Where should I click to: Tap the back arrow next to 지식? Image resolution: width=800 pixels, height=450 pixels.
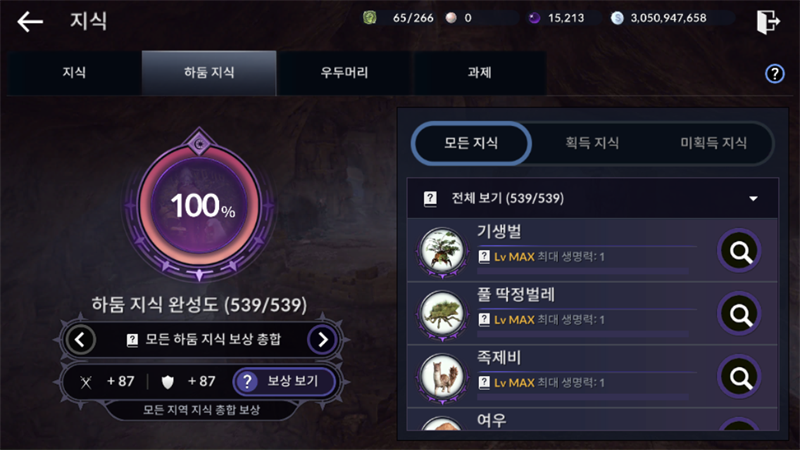pyautogui.click(x=30, y=21)
